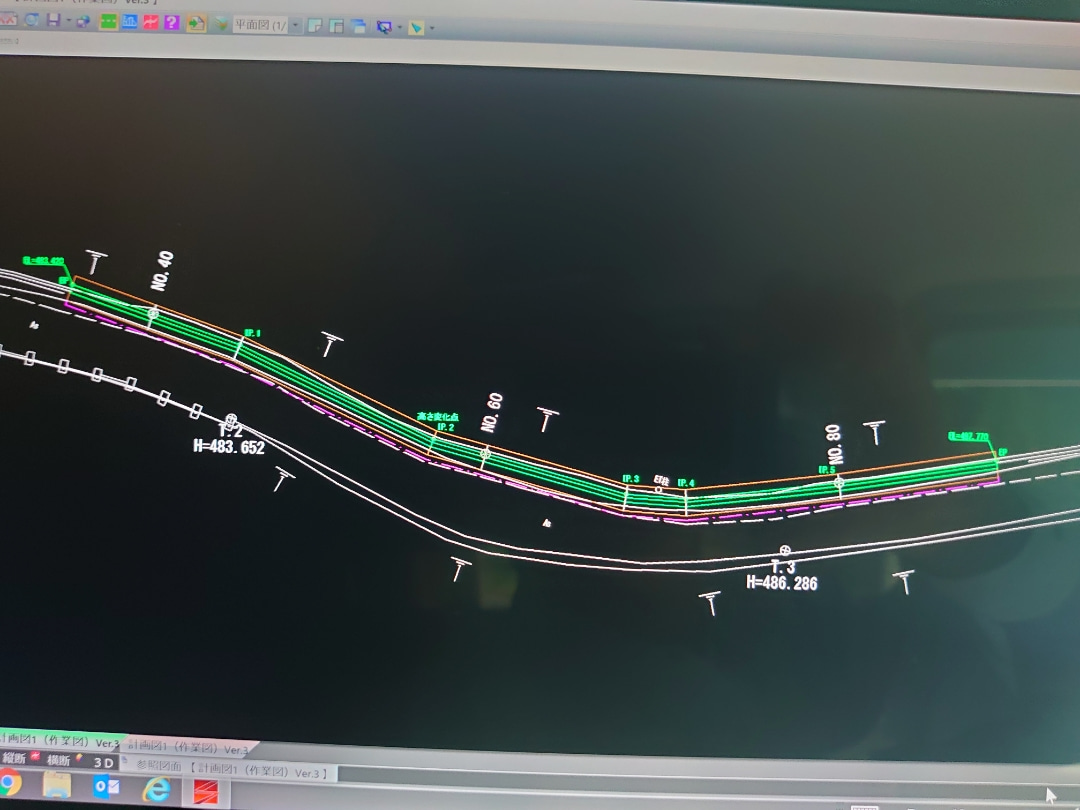Select the NO. 60 station label
This screenshot has height=810, width=1080.
click(x=492, y=413)
